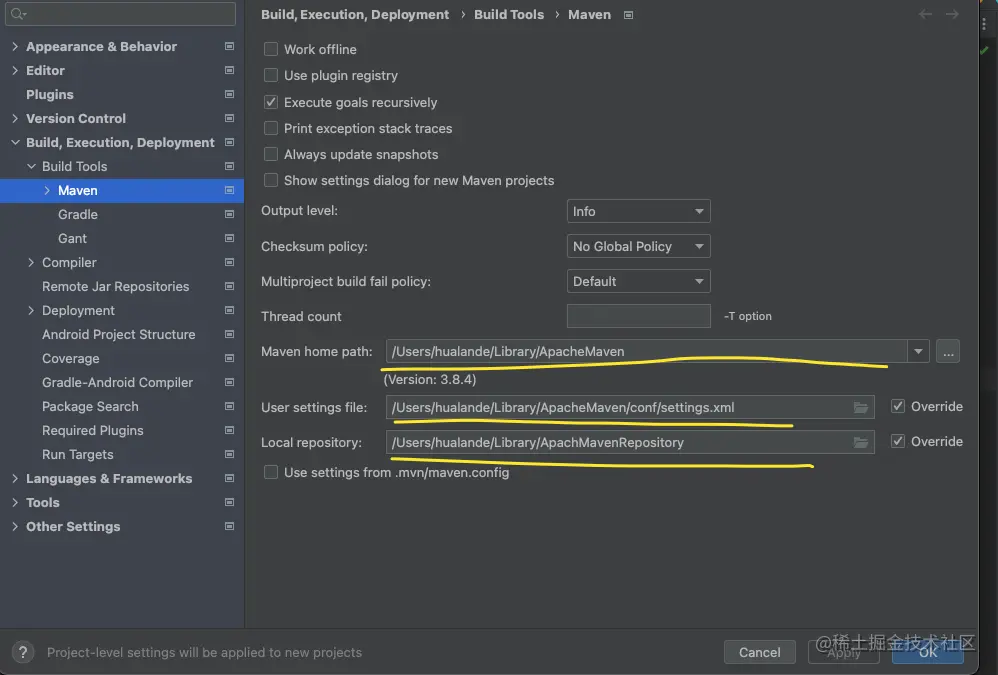Click the search magnifier icon in settings

point(20,14)
